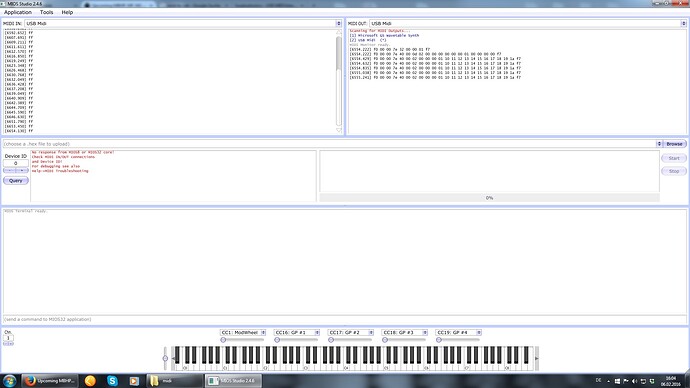690x388 pixels.
Task: Open the Tools menu
Action: [46, 12]
